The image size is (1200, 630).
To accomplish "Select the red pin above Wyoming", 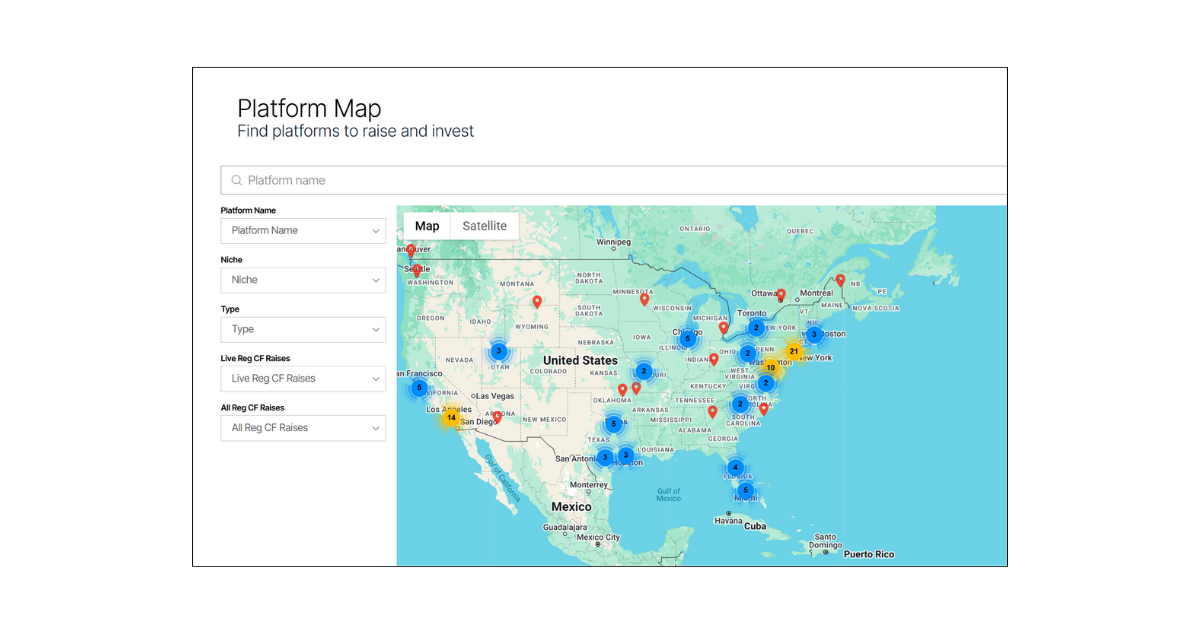I will point(537,301).
